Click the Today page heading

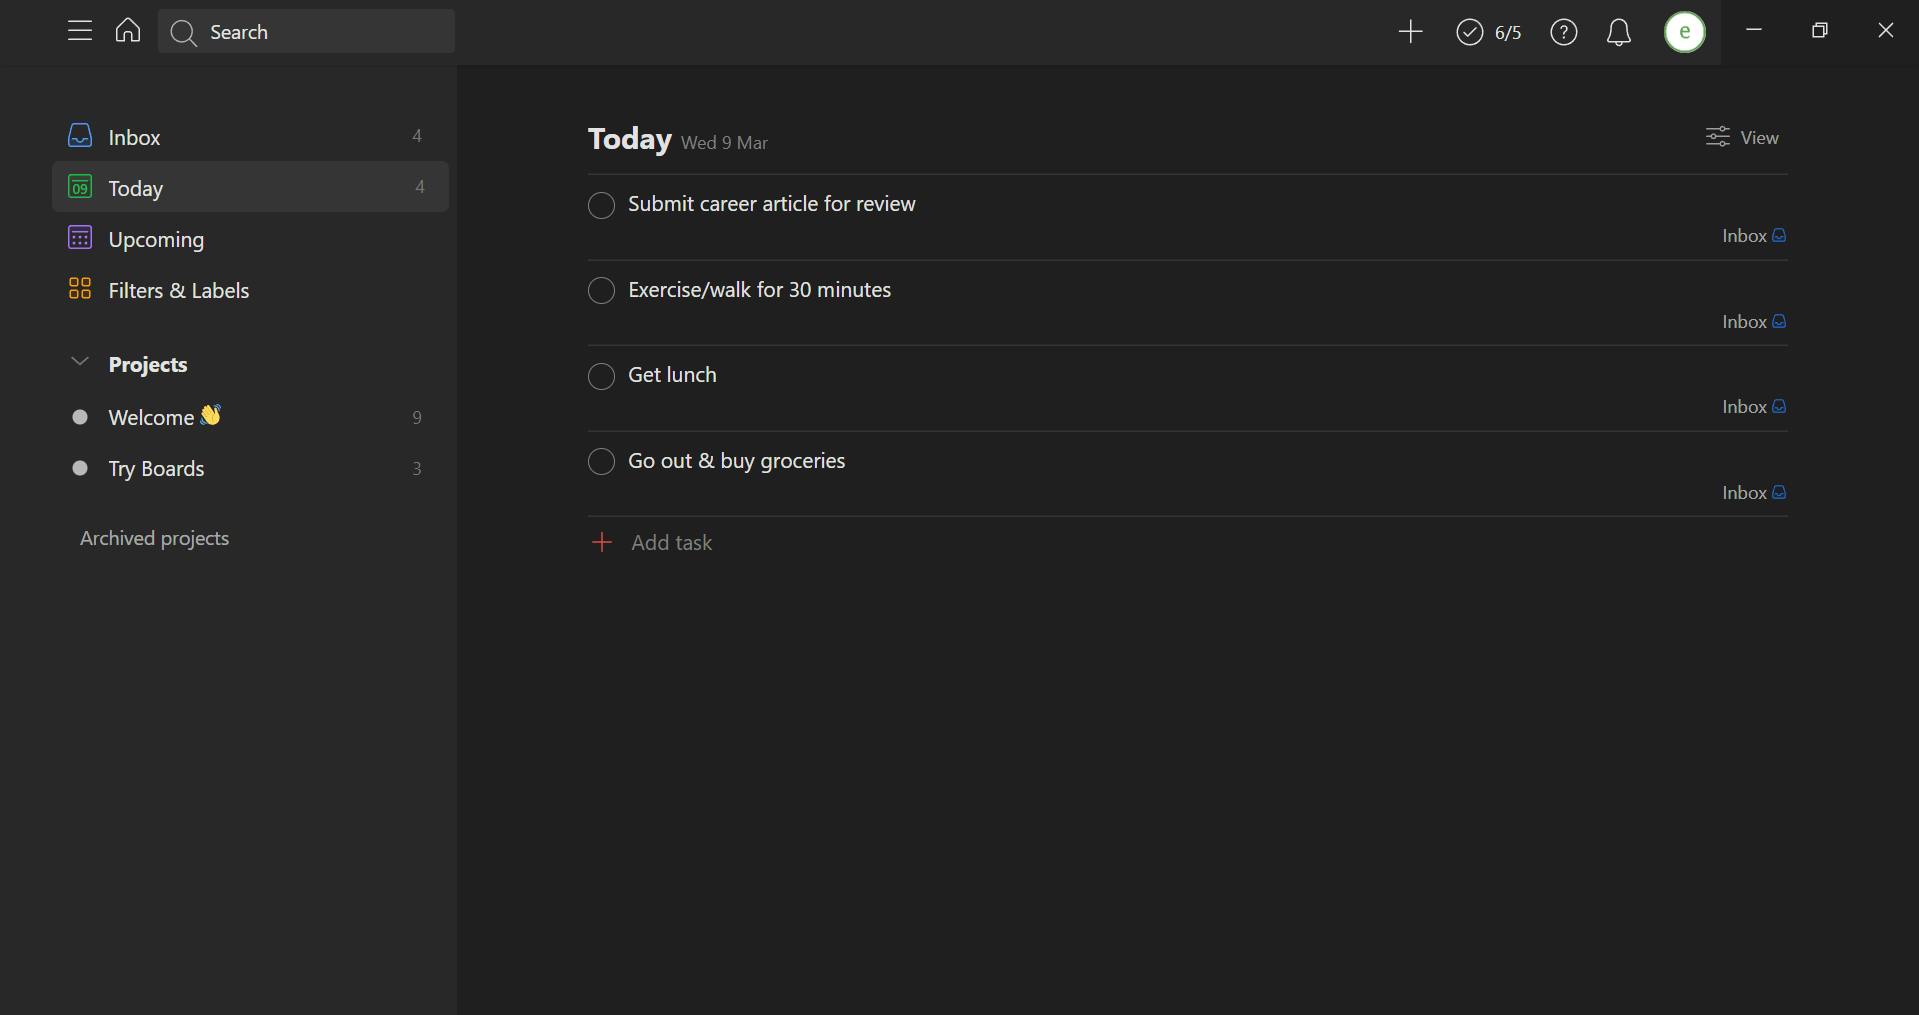pos(629,138)
